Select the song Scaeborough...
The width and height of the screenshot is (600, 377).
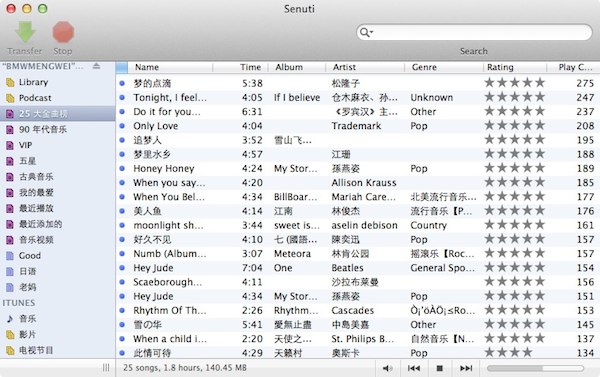pos(168,282)
